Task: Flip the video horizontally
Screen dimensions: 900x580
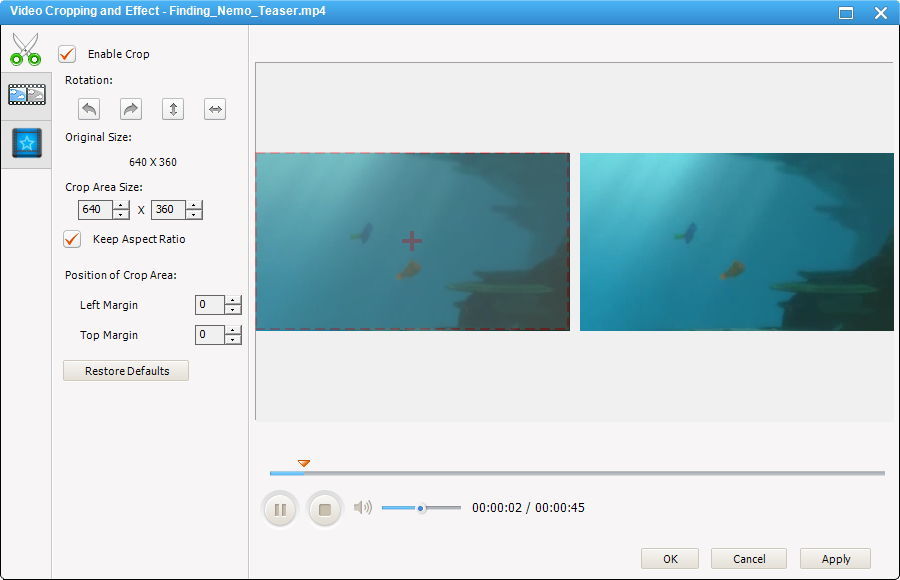Action: pyautogui.click(x=214, y=109)
